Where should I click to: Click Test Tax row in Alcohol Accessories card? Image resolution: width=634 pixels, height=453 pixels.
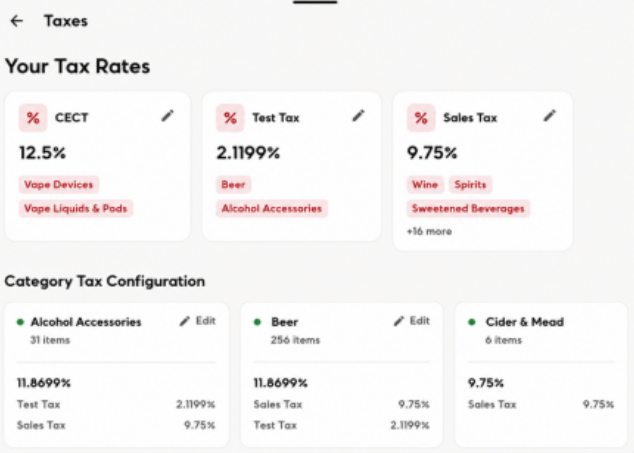point(116,404)
